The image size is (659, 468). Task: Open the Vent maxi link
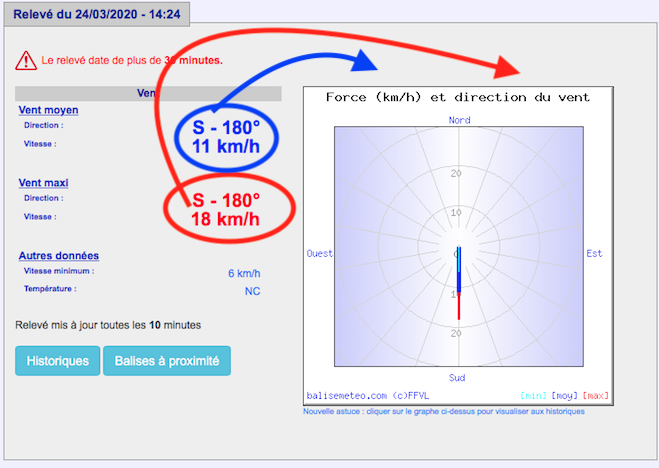[x=43, y=183]
